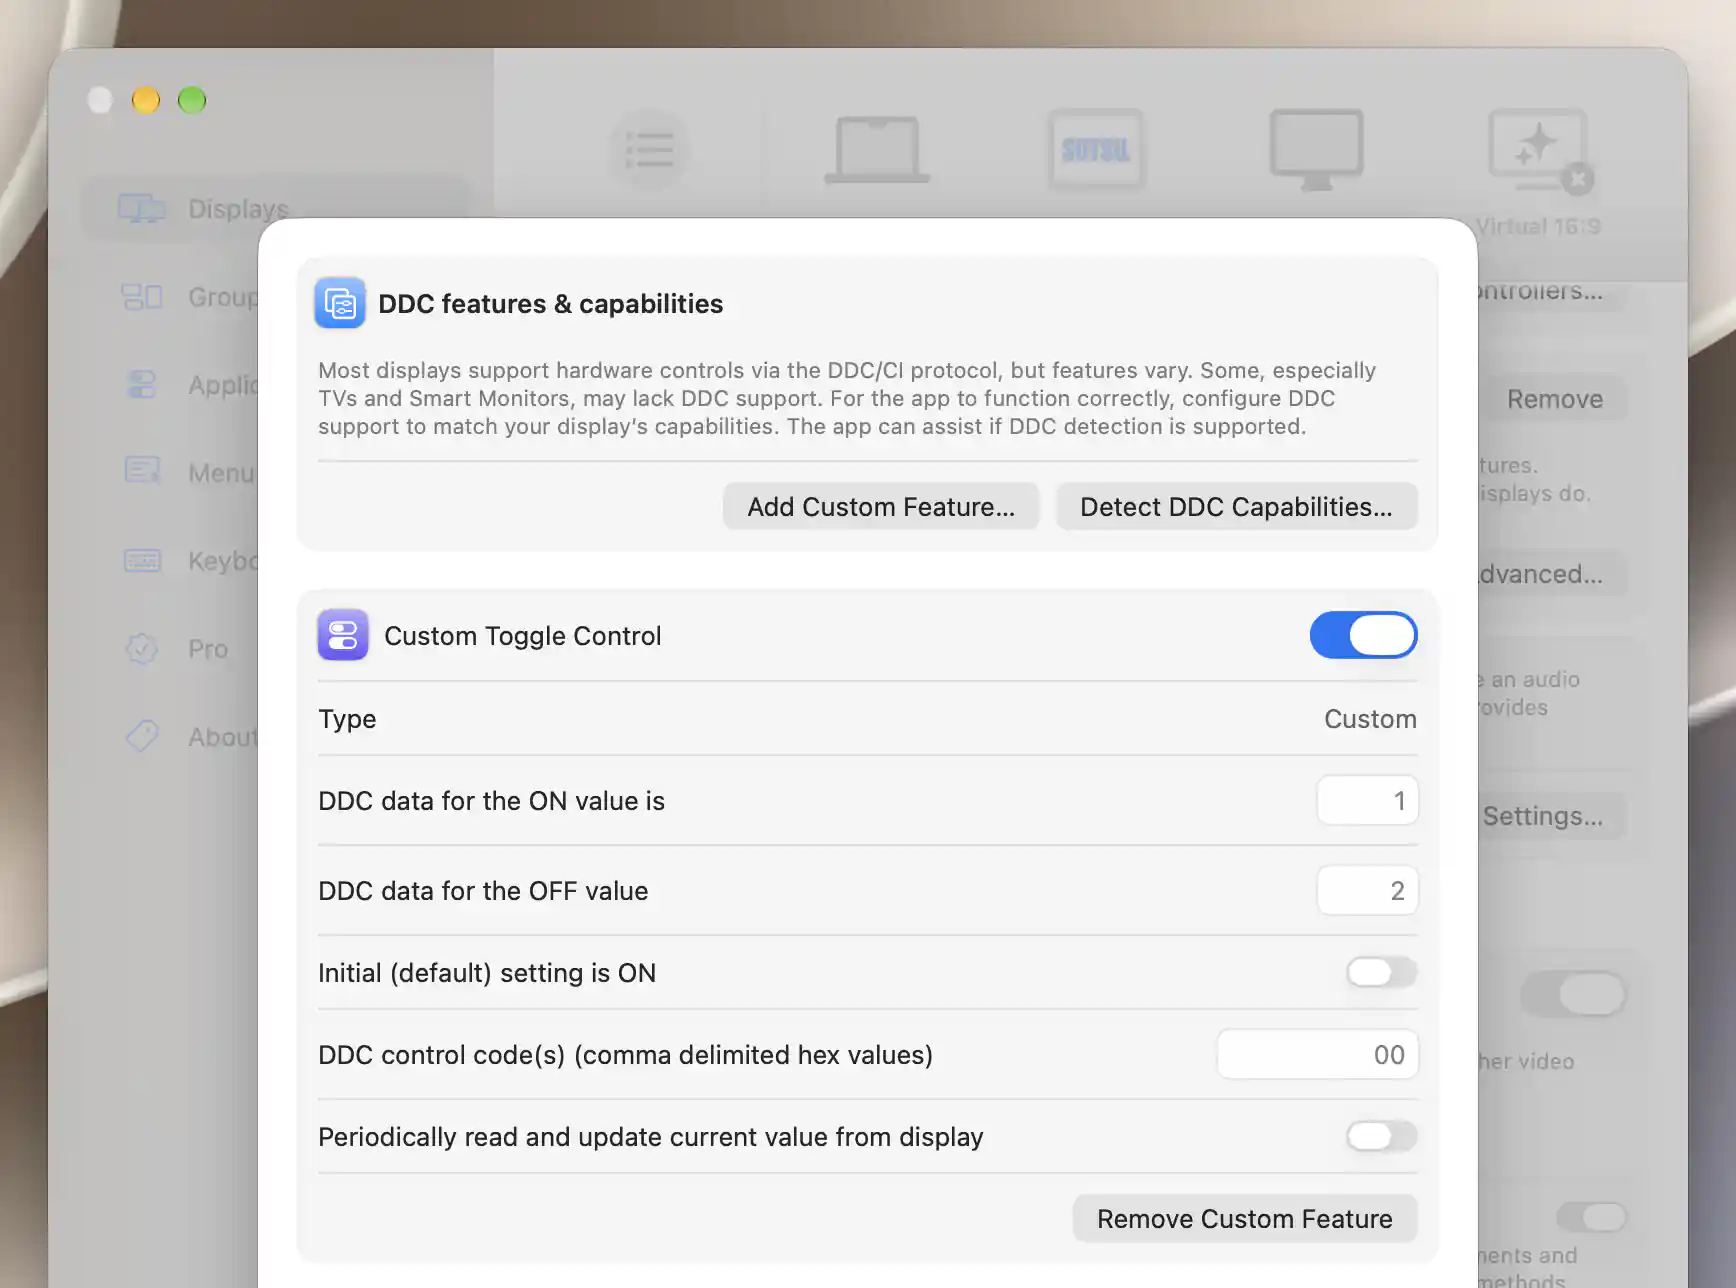Click the purple Custom Toggle Control icon
Screen dimensions: 1736x1288
(343, 635)
